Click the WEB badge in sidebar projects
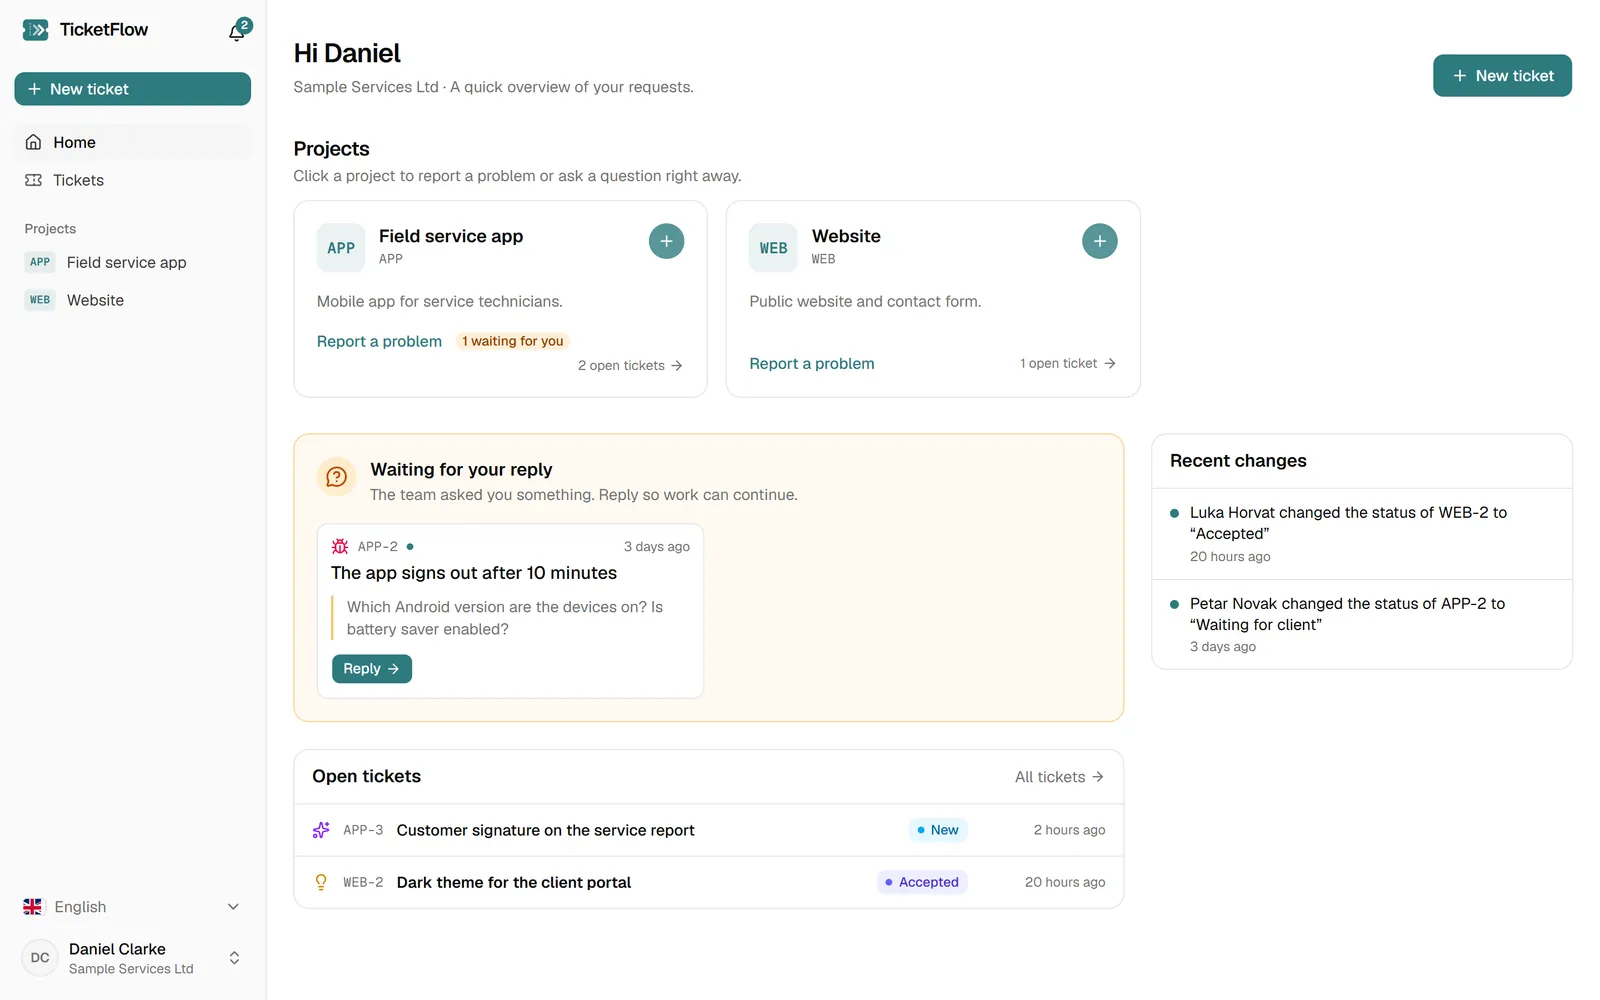 click(40, 300)
